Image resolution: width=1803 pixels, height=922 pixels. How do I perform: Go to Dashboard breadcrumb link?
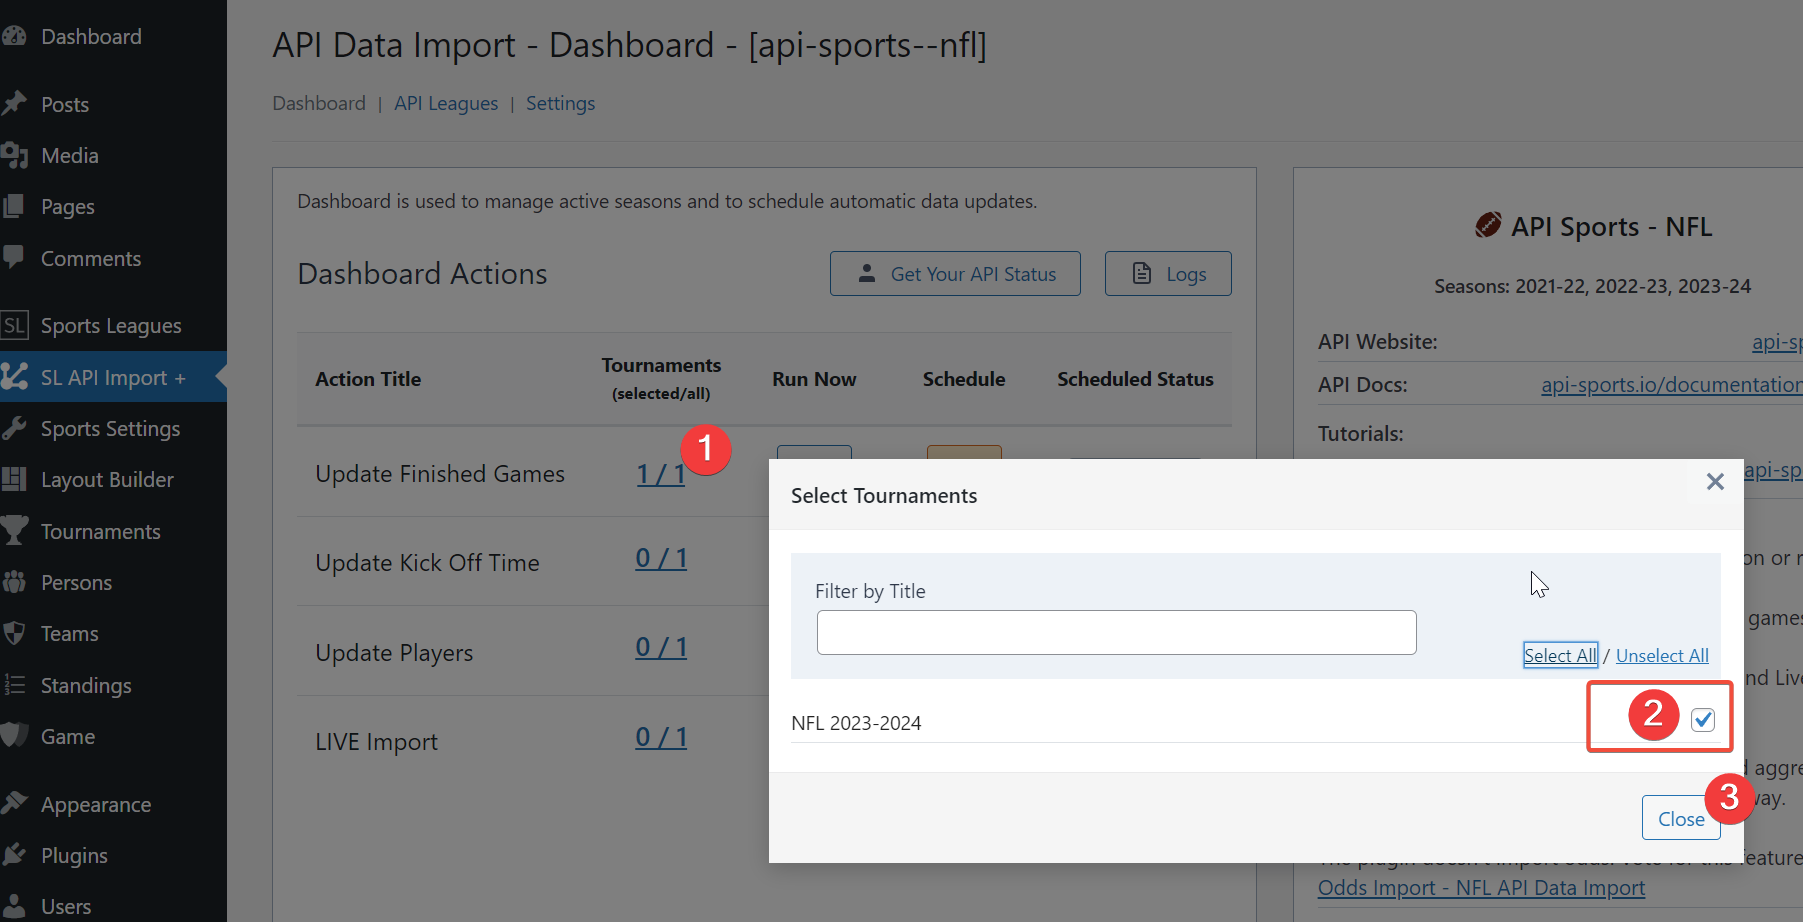tap(319, 103)
